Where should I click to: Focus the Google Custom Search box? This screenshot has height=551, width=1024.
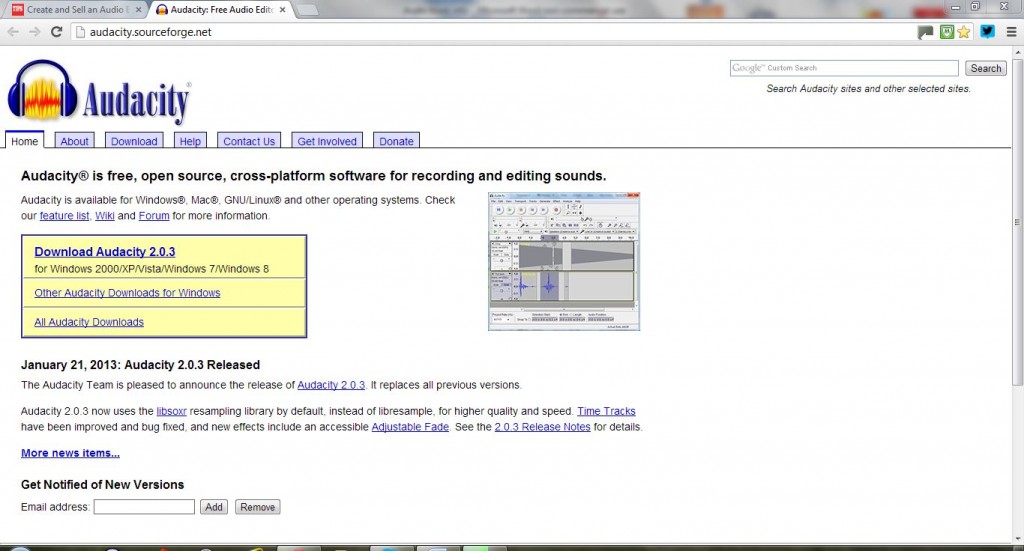click(844, 68)
